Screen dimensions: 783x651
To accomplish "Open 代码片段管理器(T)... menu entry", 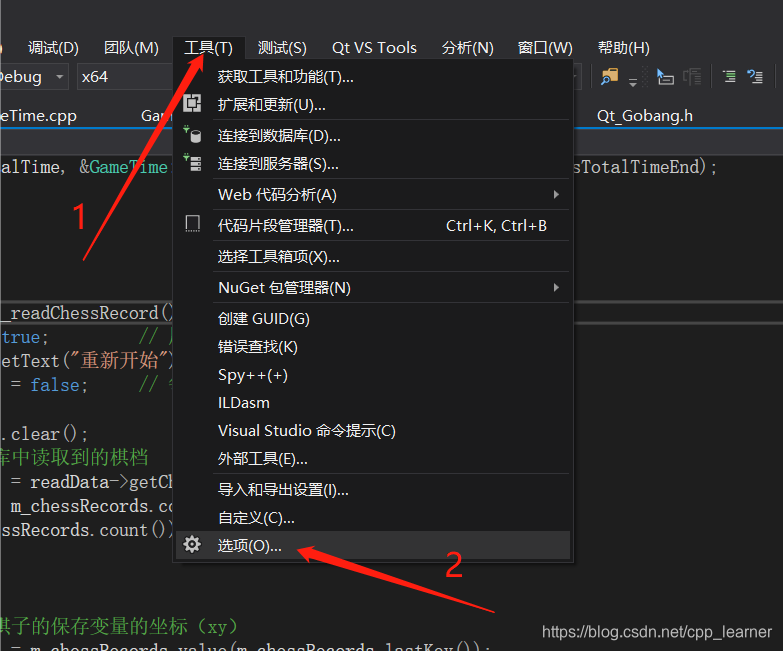I will (x=374, y=226).
